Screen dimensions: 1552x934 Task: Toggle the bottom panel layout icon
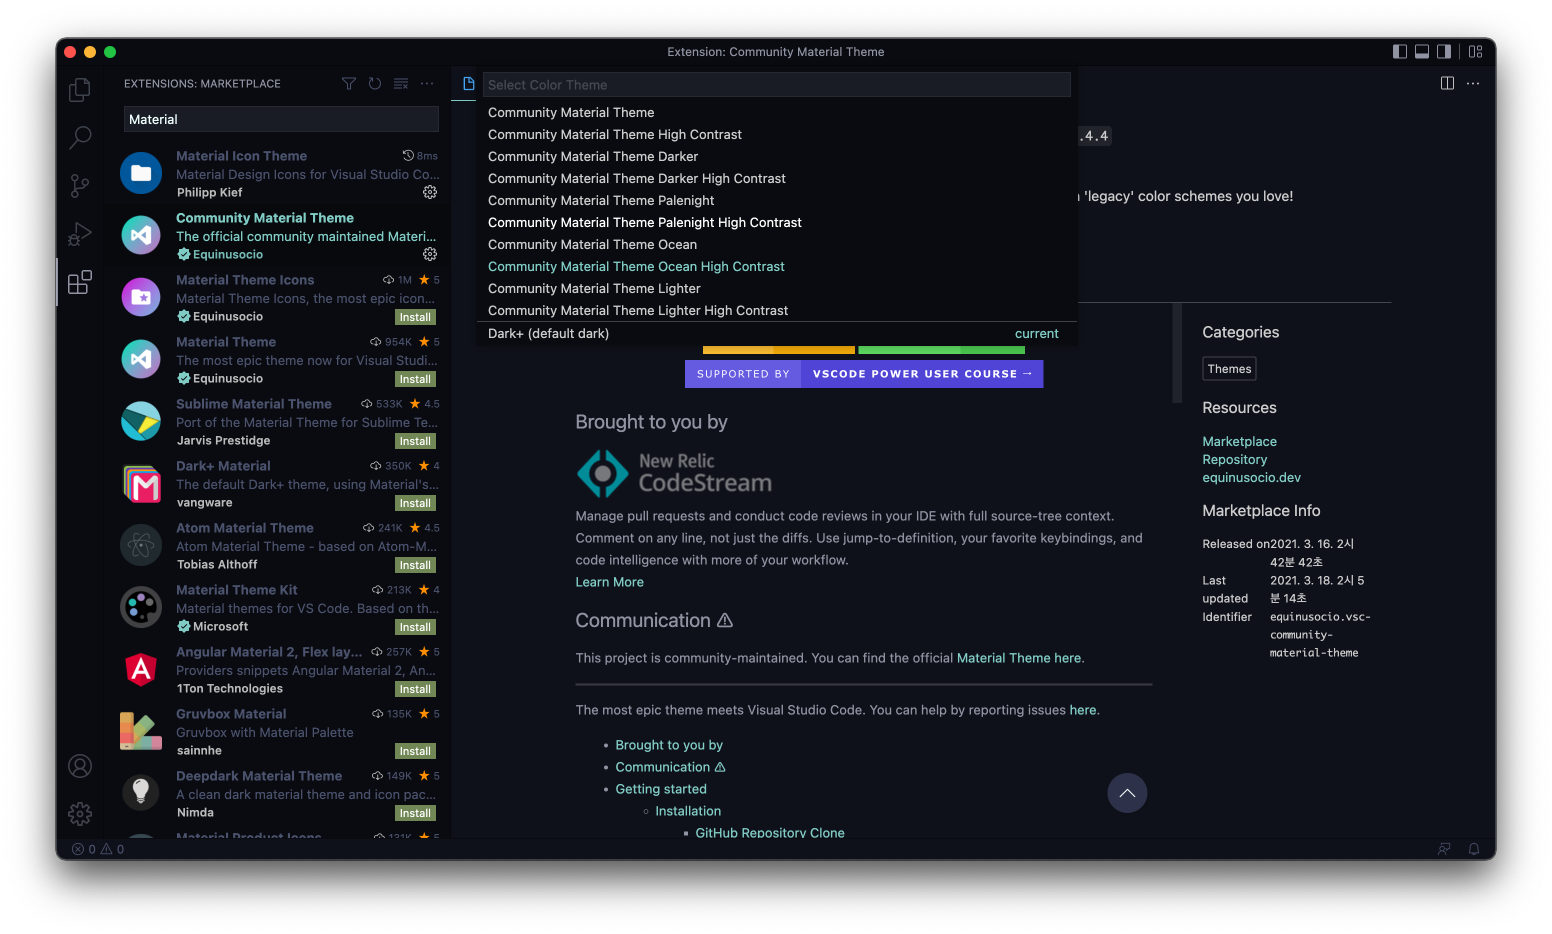[1422, 52]
